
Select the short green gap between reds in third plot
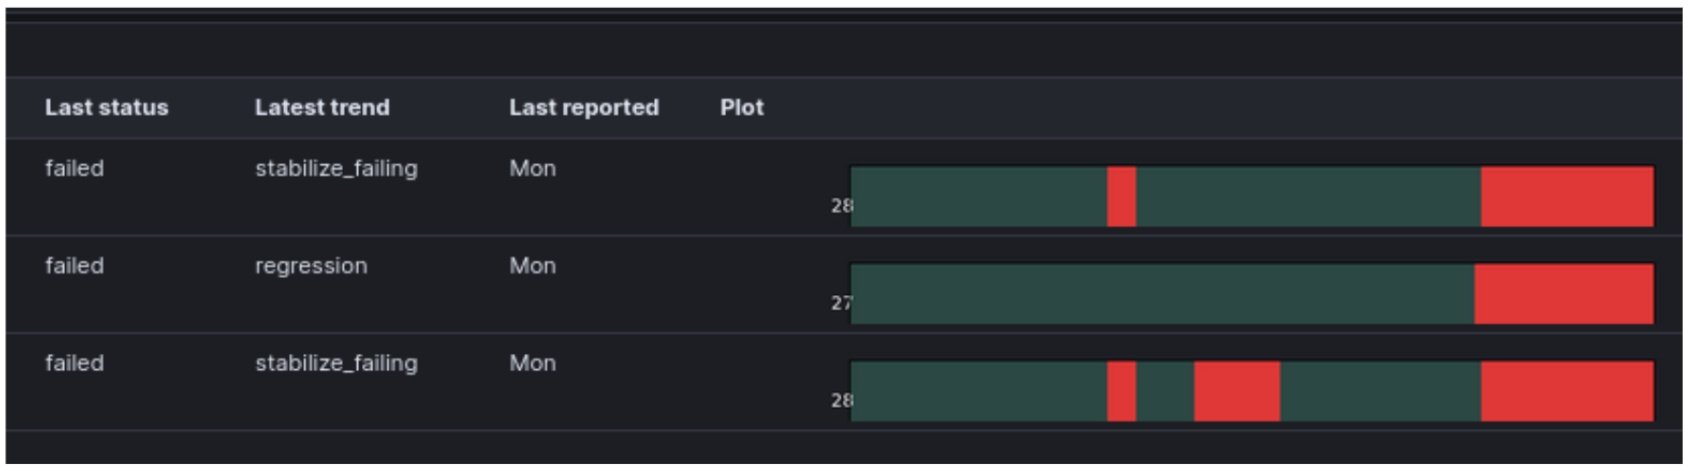[1165, 391]
